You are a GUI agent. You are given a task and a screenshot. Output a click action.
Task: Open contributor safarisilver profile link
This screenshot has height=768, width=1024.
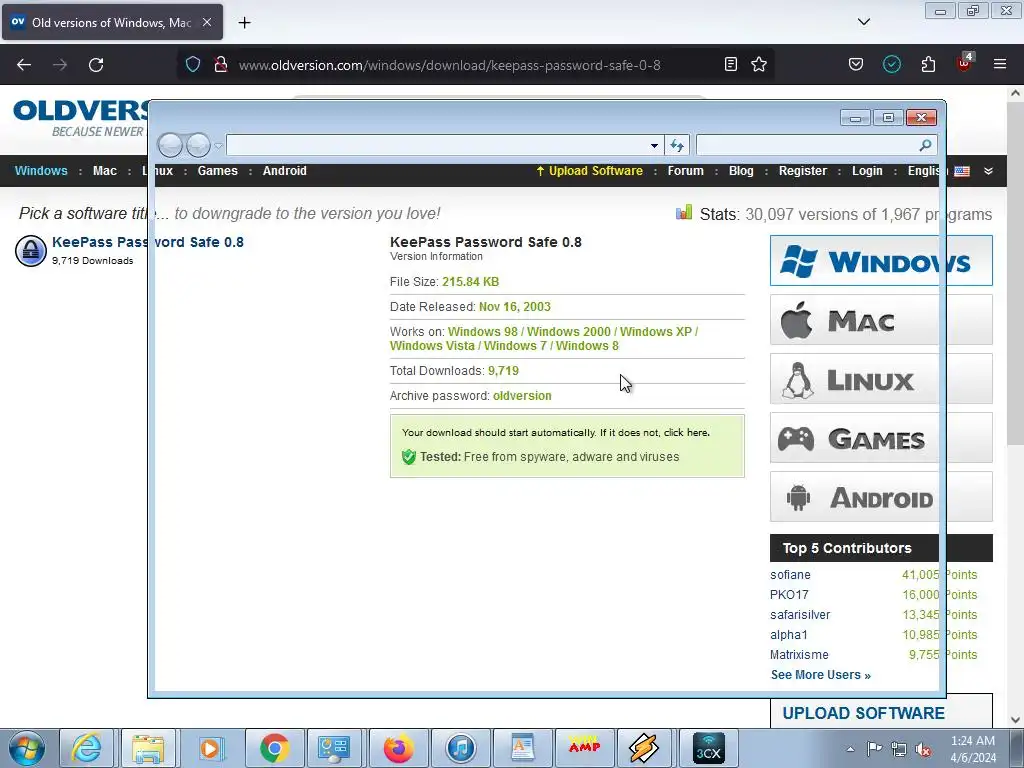(x=800, y=615)
